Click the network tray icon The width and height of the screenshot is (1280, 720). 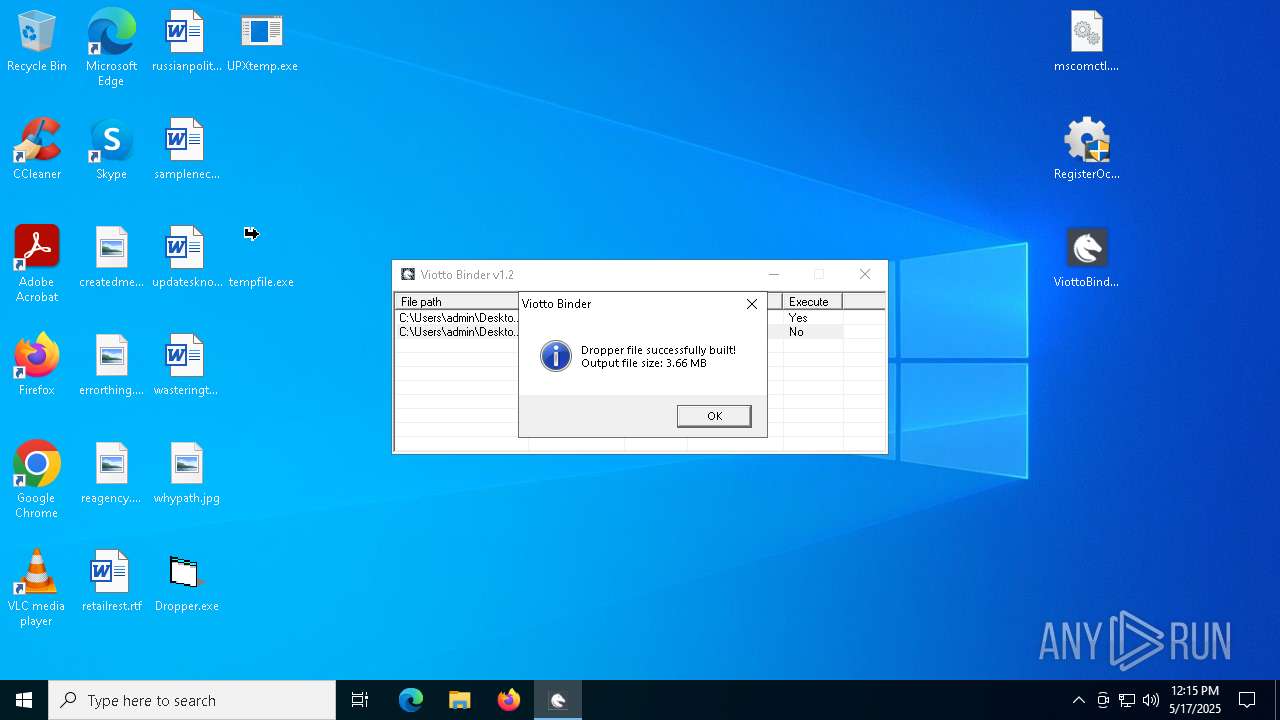1127,700
